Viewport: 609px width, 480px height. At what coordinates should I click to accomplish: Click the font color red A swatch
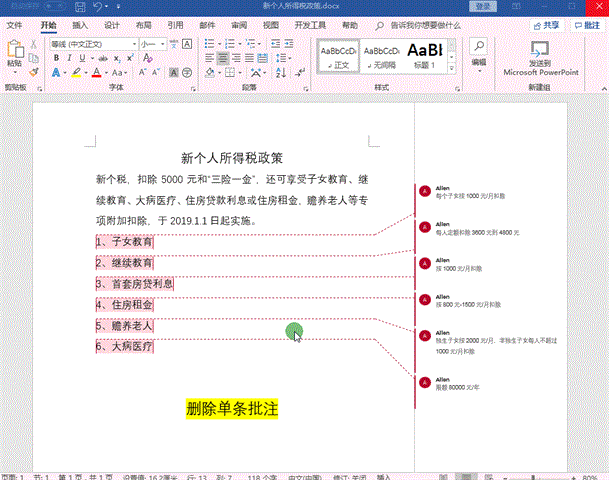coord(96,72)
